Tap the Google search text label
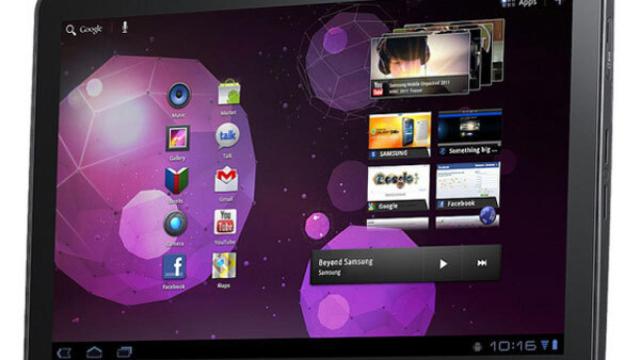 [91, 29]
